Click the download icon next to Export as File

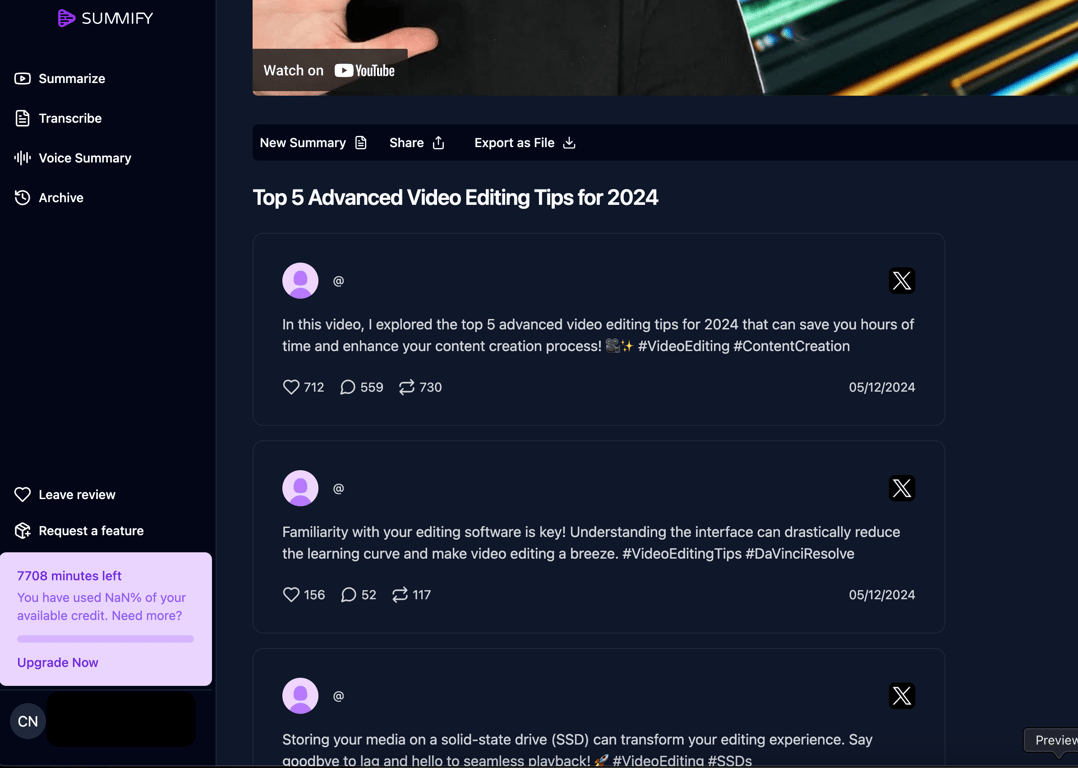569,143
